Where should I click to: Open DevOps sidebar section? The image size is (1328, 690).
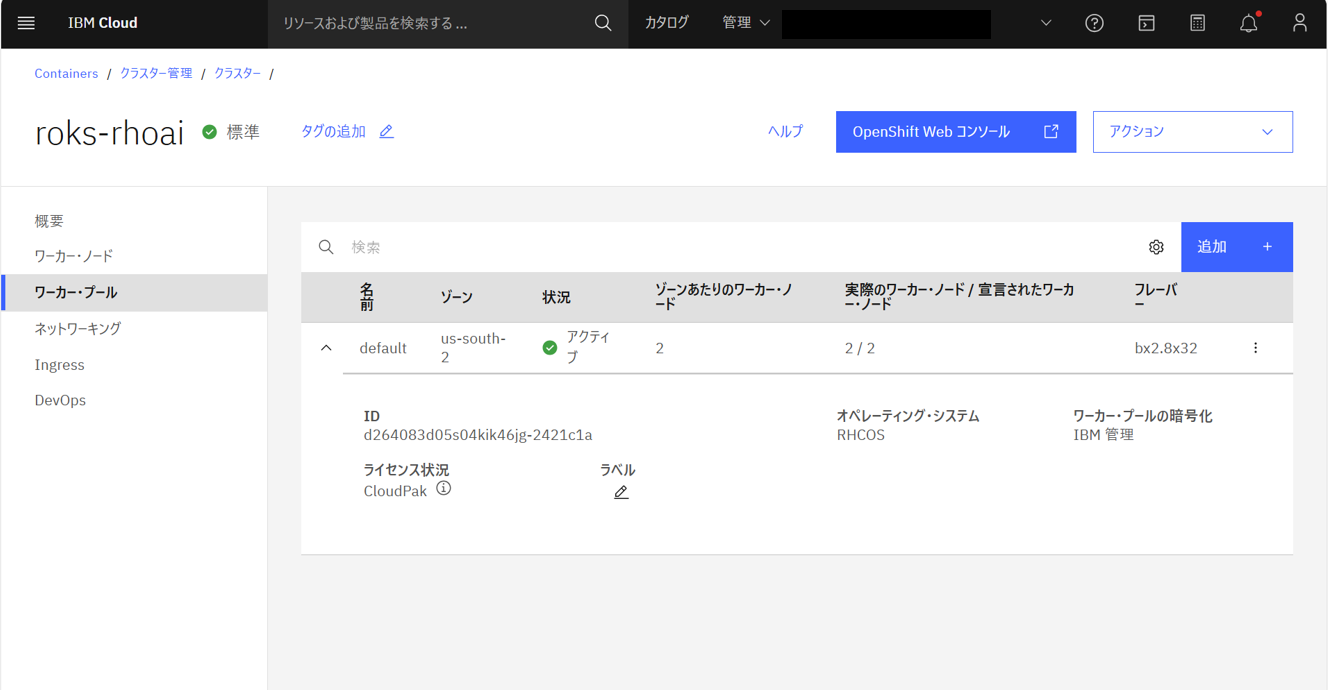coord(60,400)
